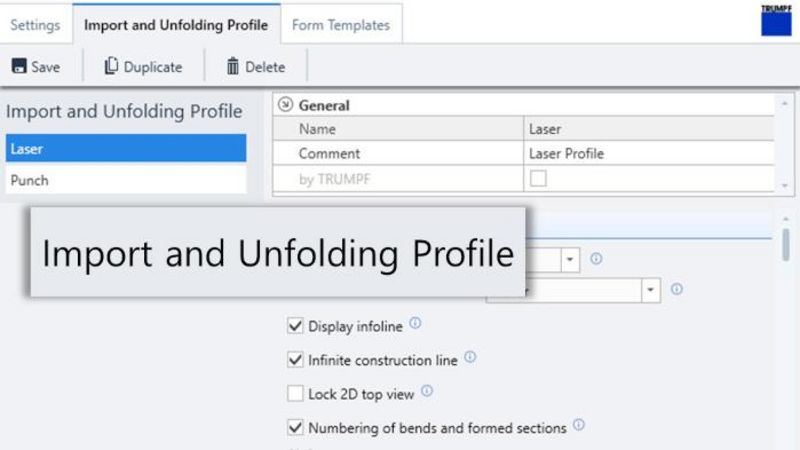800x450 pixels.
Task: Collapse the General section expander
Action: (285, 105)
